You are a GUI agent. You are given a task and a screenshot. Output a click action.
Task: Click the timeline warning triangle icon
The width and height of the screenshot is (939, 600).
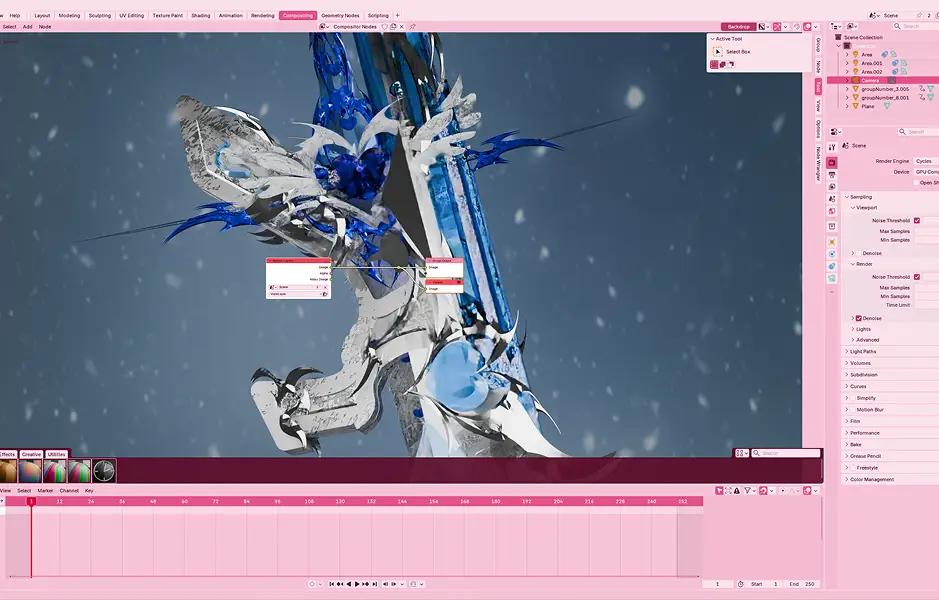coord(737,490)
